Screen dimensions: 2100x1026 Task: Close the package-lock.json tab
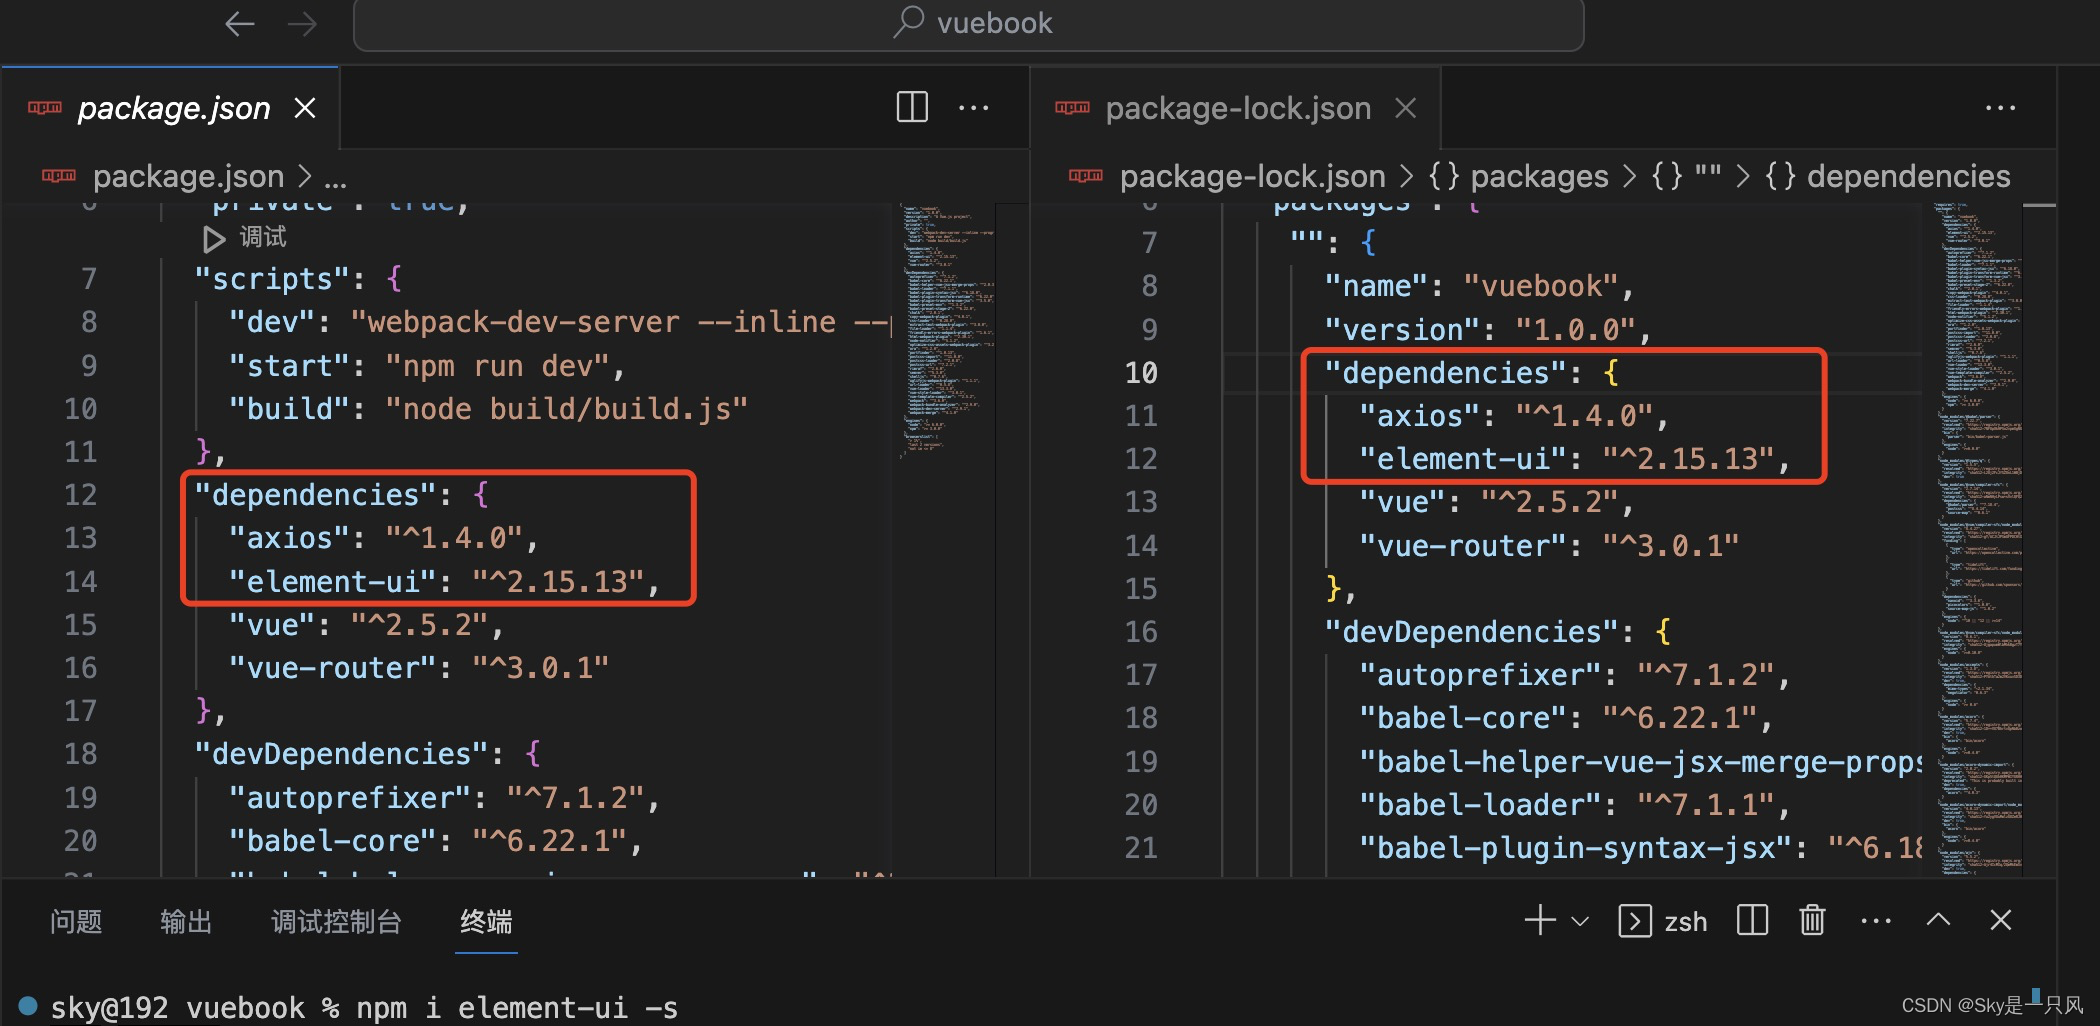click(x=1406, y=108)
